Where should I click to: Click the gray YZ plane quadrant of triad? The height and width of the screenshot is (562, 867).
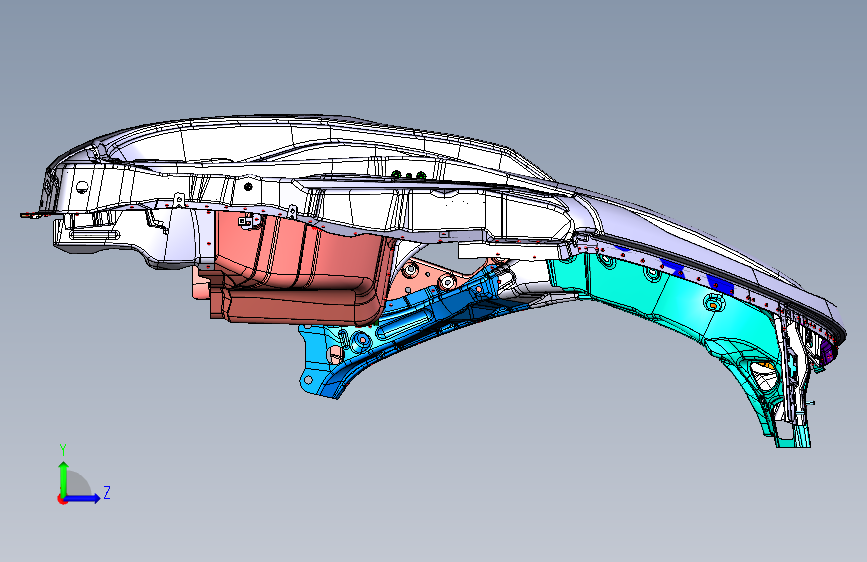click(x=77, y=485)
